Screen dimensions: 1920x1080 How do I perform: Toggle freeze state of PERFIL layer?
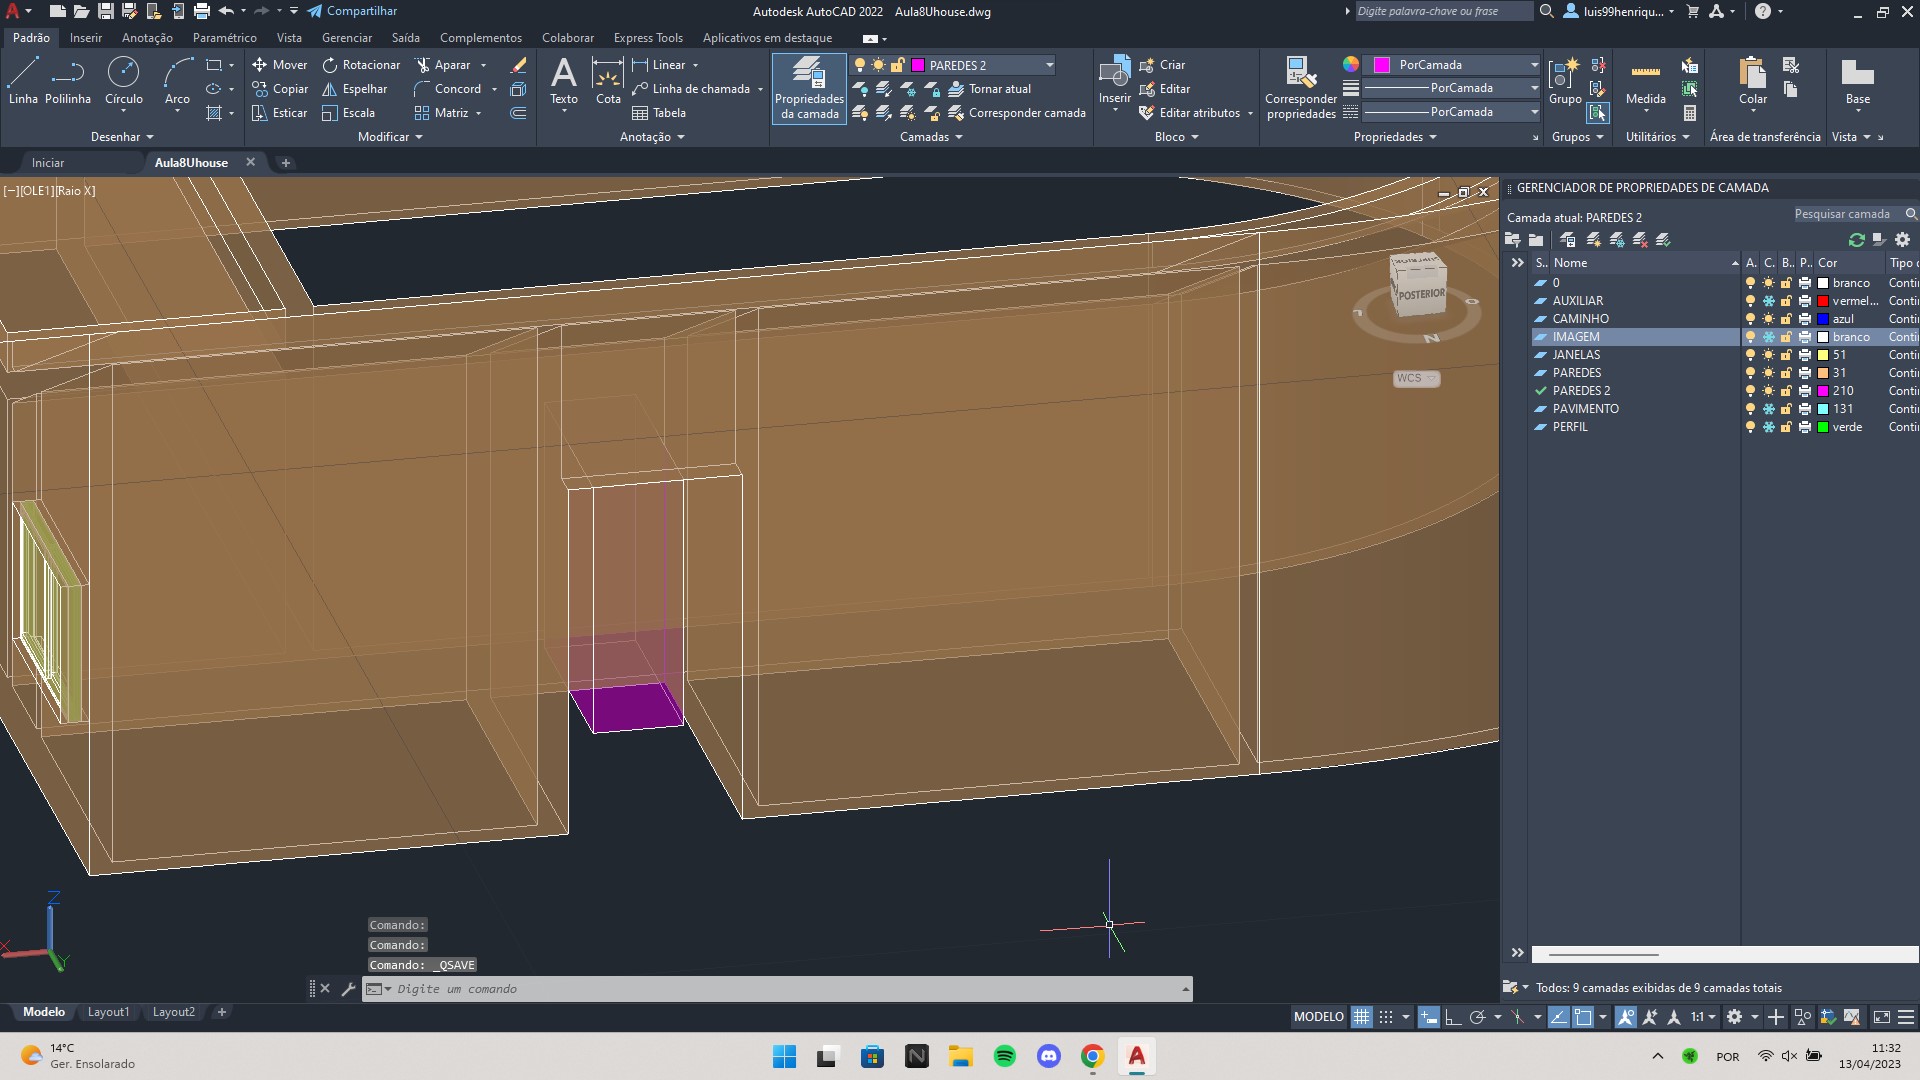click(x=1768, y=427)
